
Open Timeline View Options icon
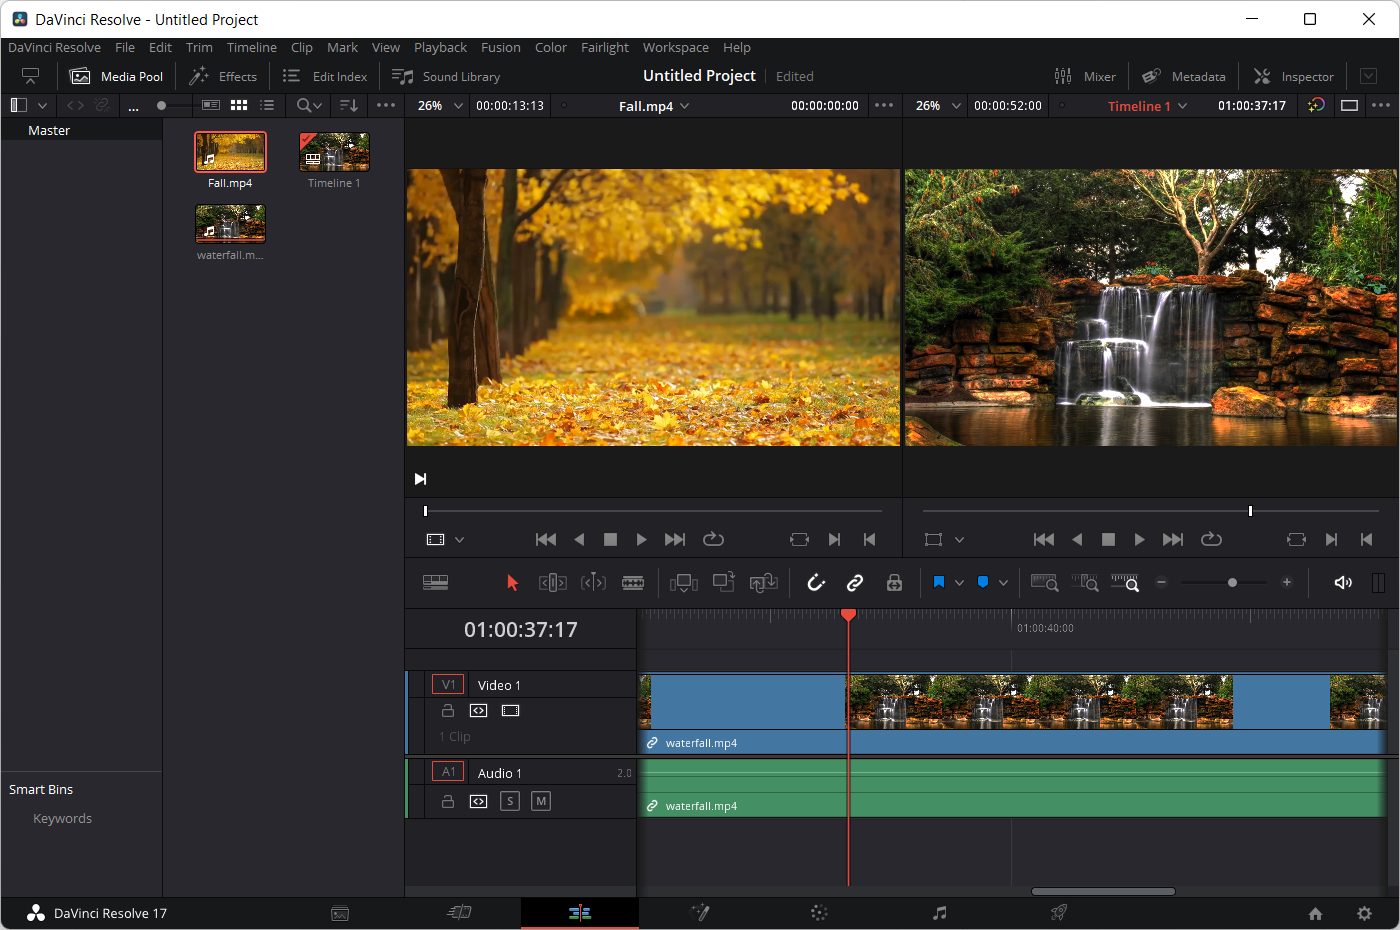[x=435, y=583]
